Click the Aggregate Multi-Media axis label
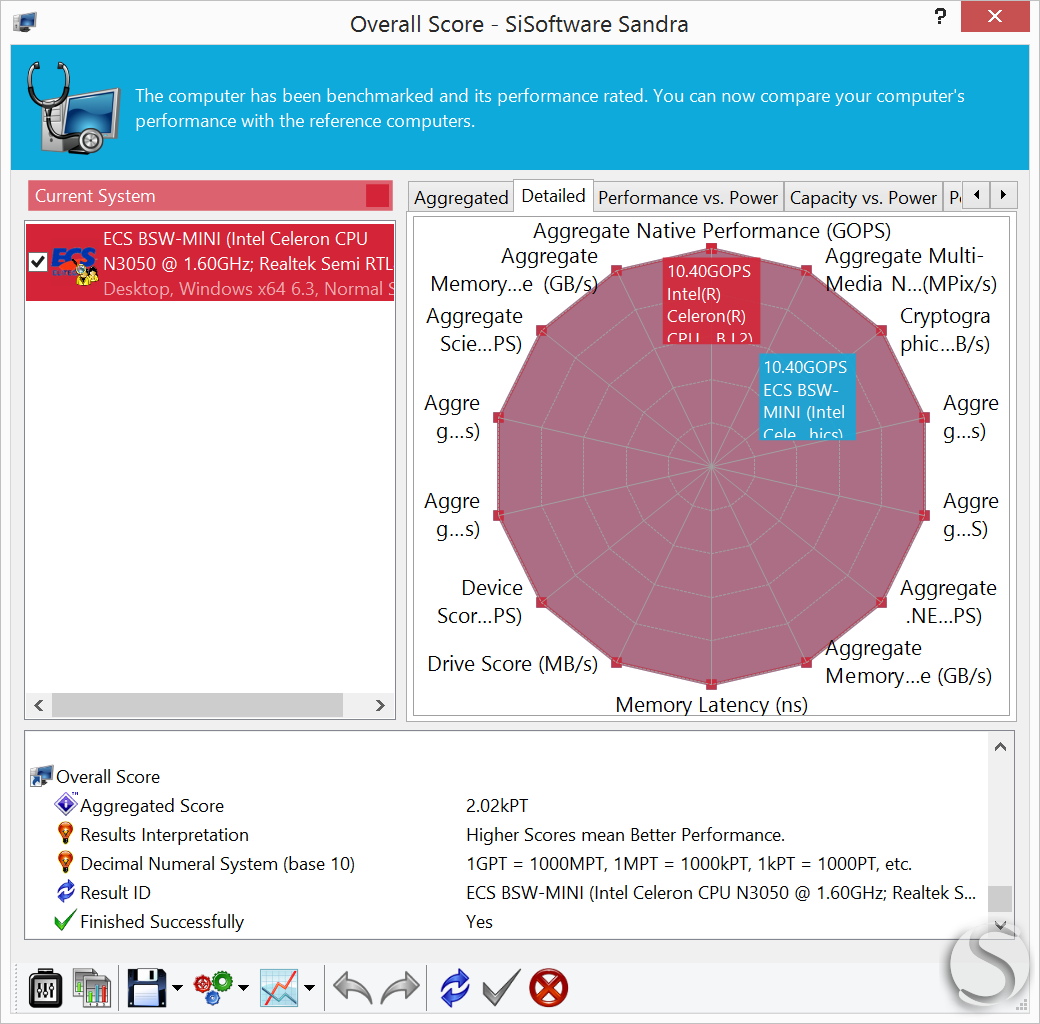 click(x=911, y=269)
